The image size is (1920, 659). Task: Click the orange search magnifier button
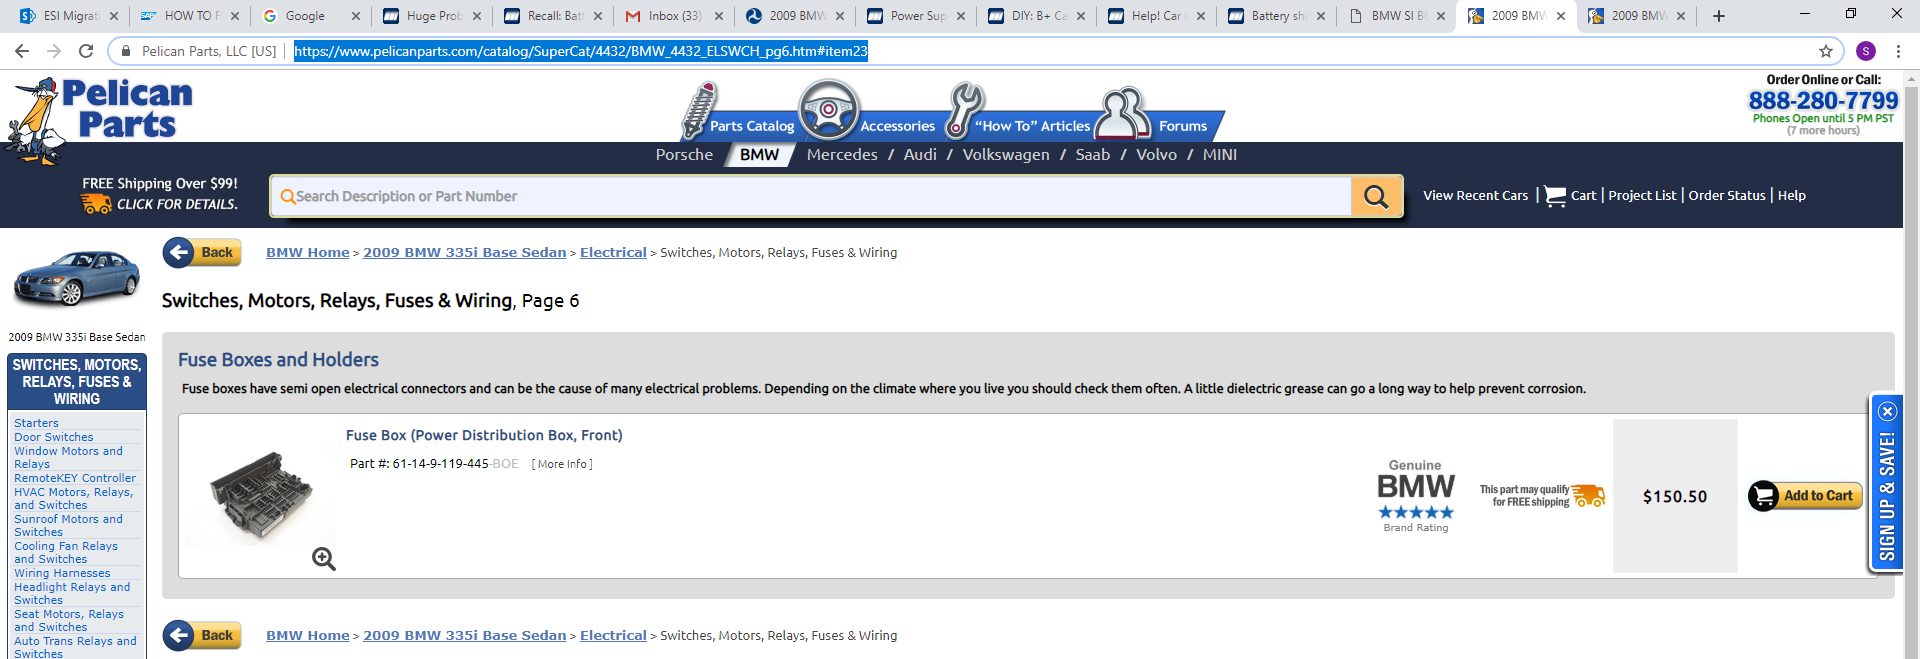[x=1376, y=197]
